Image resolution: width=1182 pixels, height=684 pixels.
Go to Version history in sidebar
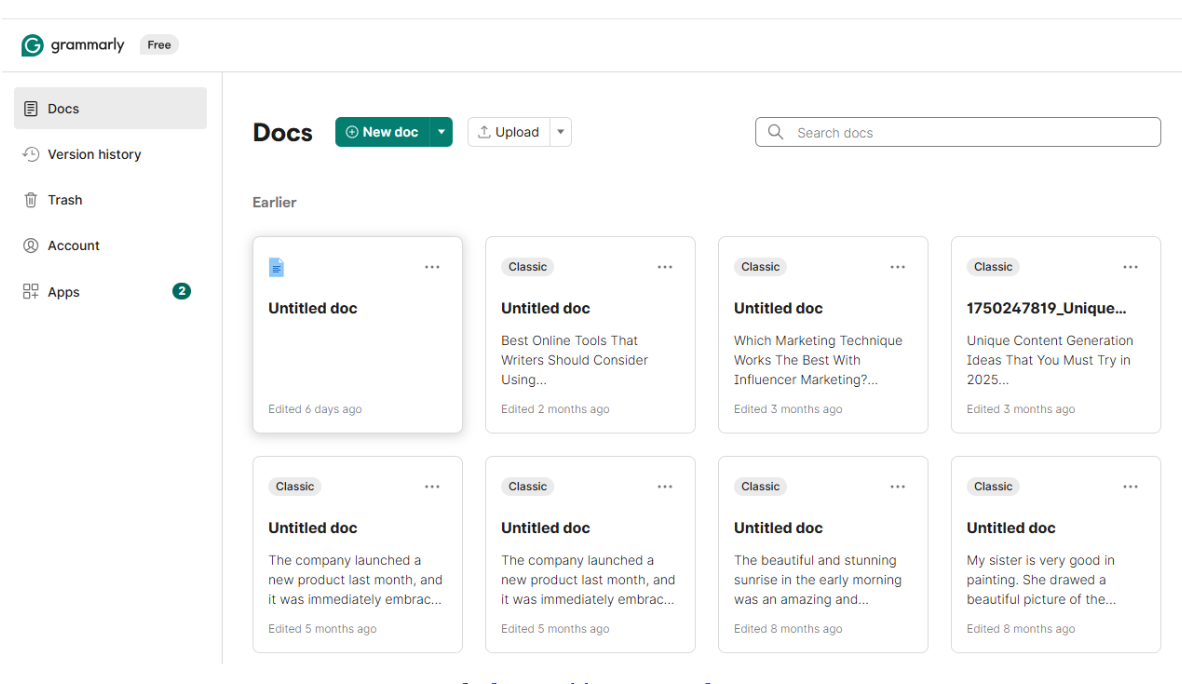[x=94, y=154]
